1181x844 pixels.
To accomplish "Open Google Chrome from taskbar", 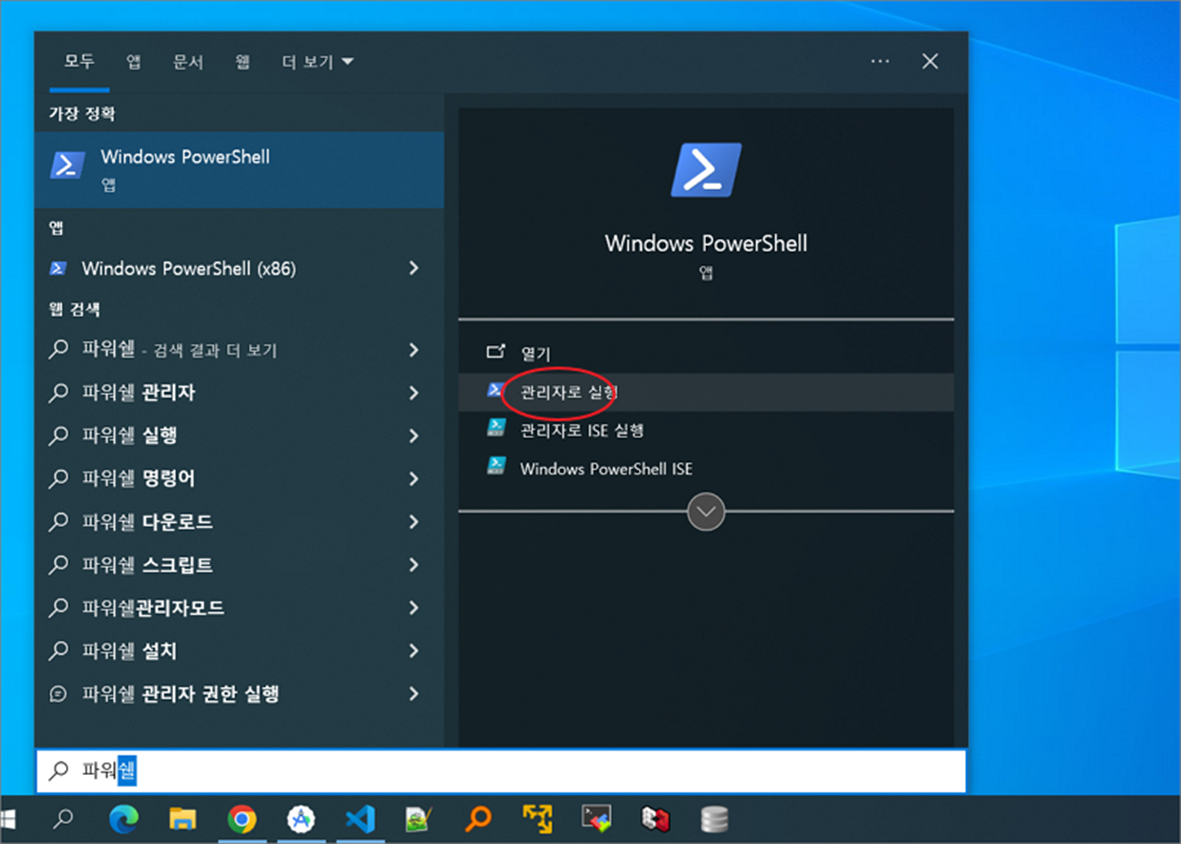I will (x=242, y=819).
